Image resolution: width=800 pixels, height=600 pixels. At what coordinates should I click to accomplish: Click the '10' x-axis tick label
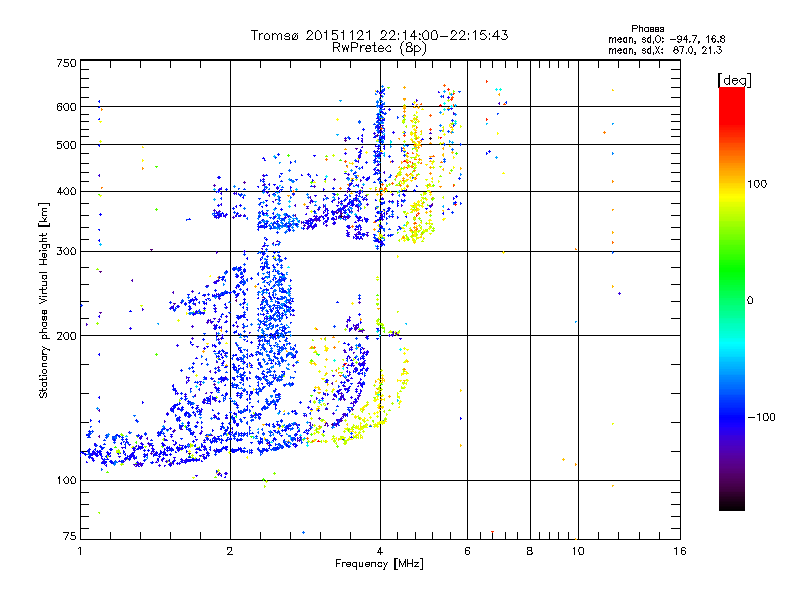578,551
